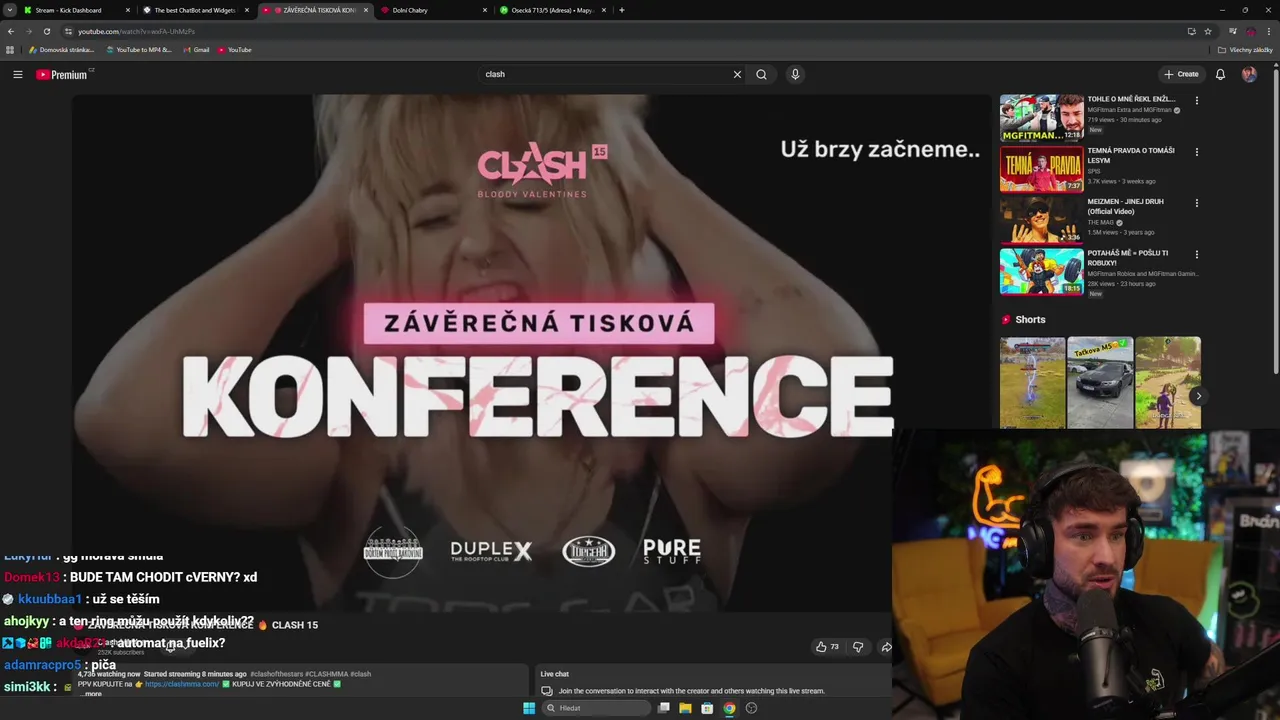
Task: Open the apps grid in bookmarks bar
Action: 10,49
